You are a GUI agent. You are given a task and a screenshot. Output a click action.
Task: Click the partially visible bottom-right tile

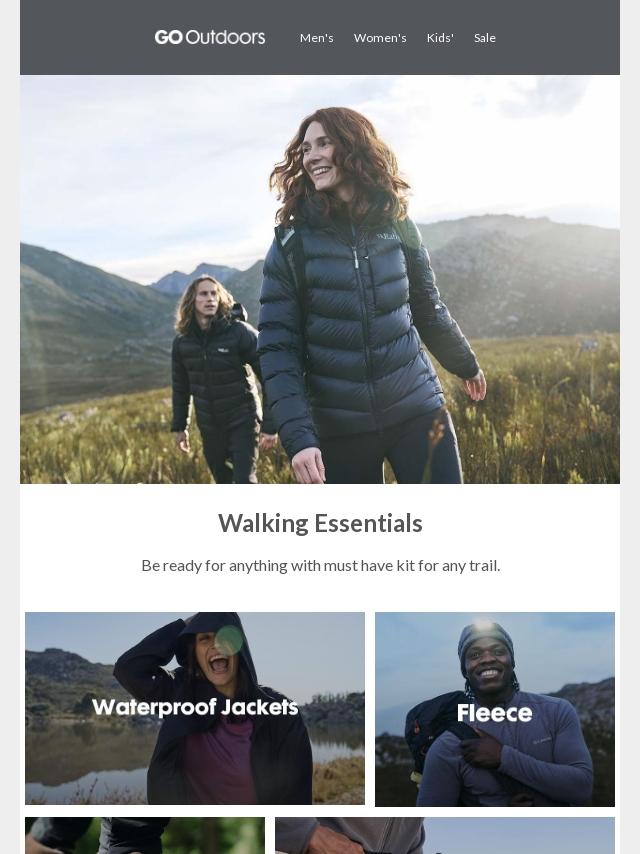click(445, 835)
